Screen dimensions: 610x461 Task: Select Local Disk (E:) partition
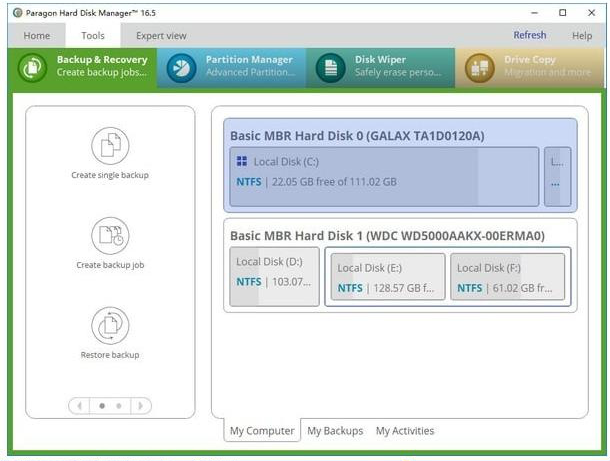tap(385, 277)
